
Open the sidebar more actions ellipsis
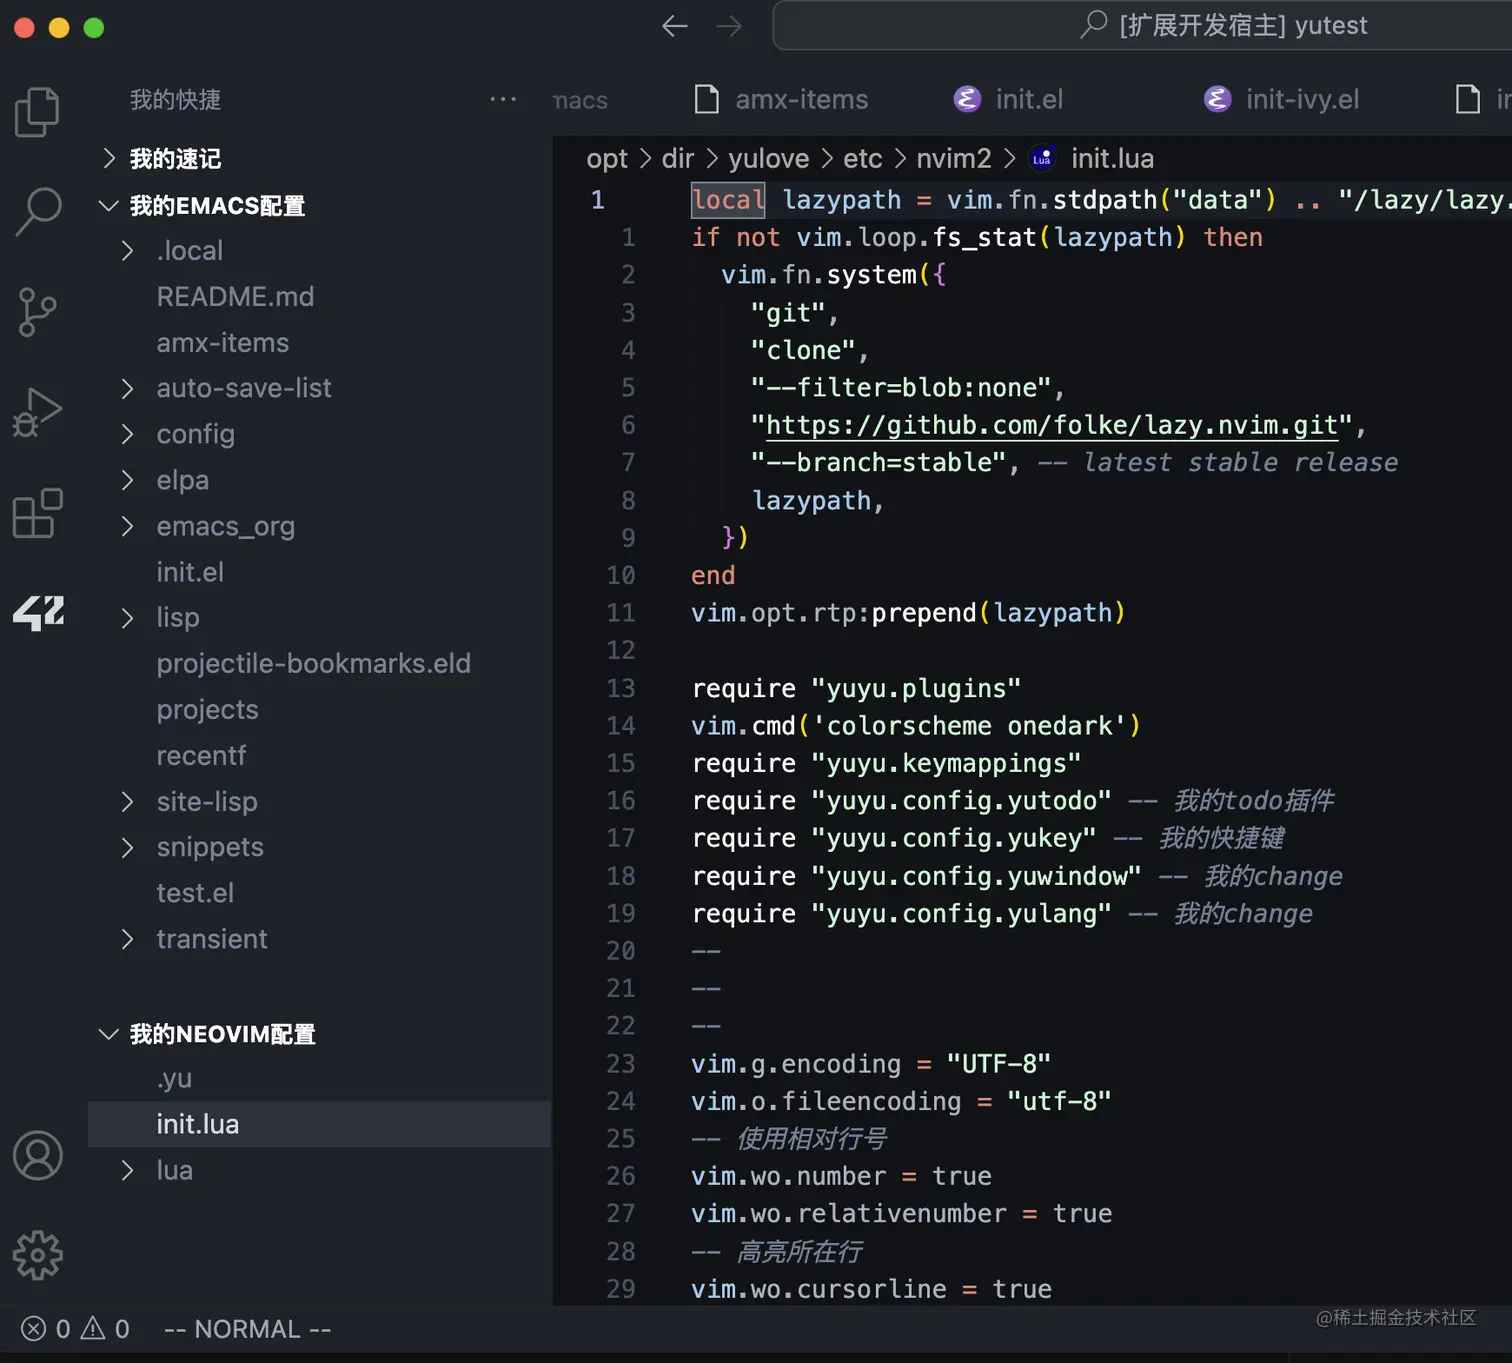[503, 99]
